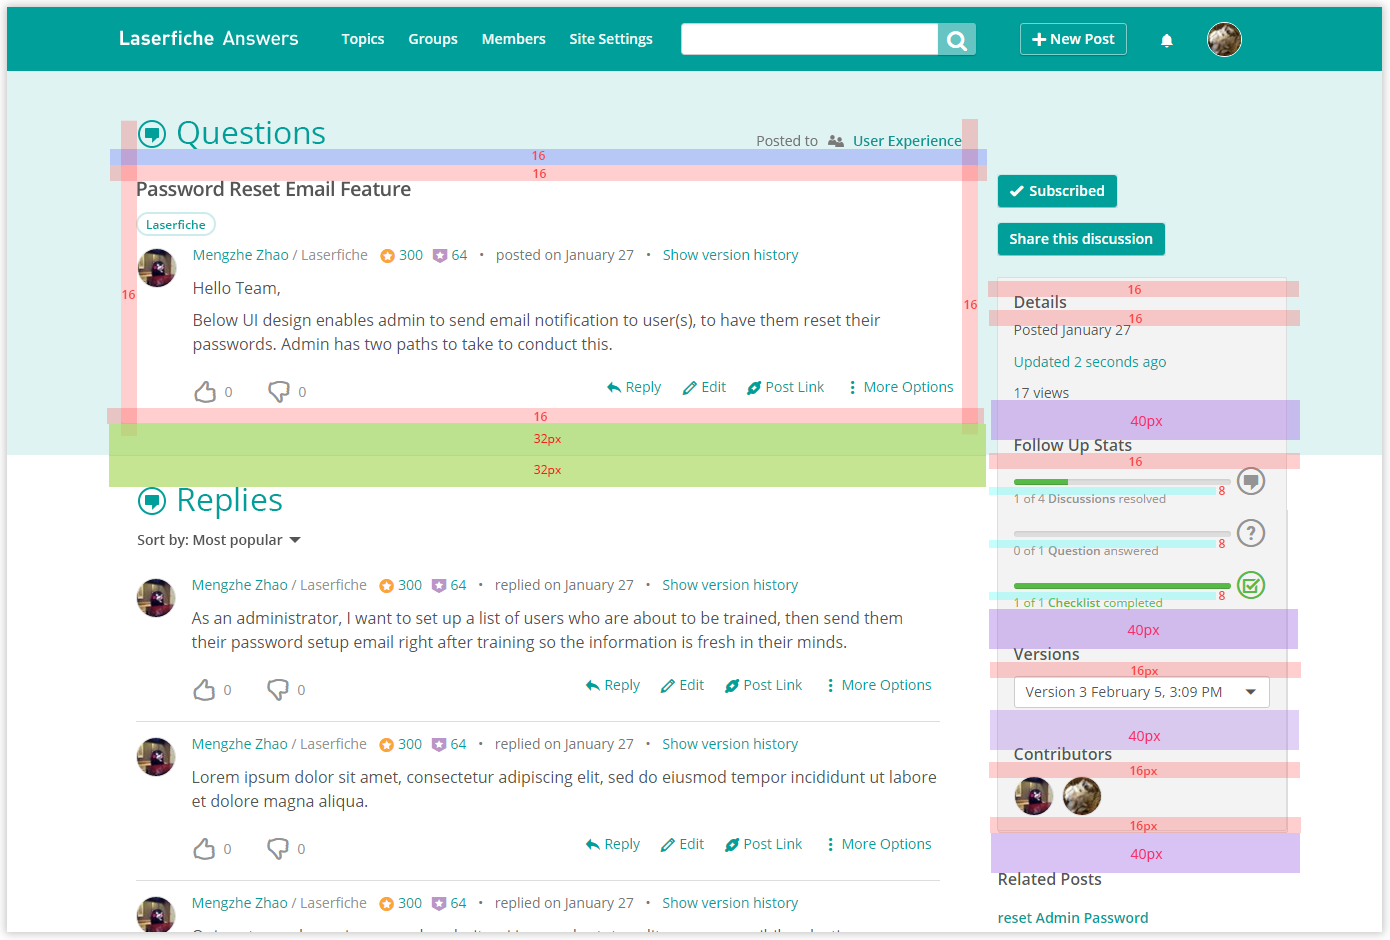This screenshot has height=940, width=1390.
Task: Dislike the administrator training reply
Action: [278, 690]
